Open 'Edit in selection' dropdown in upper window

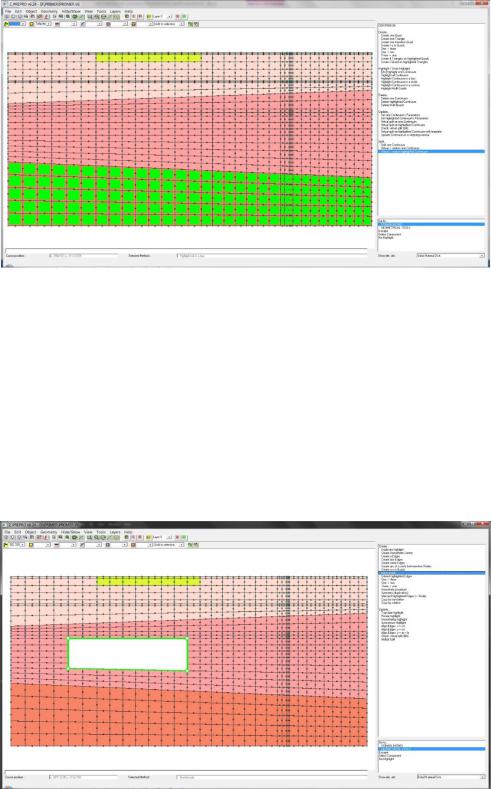[x=169, y=24]
